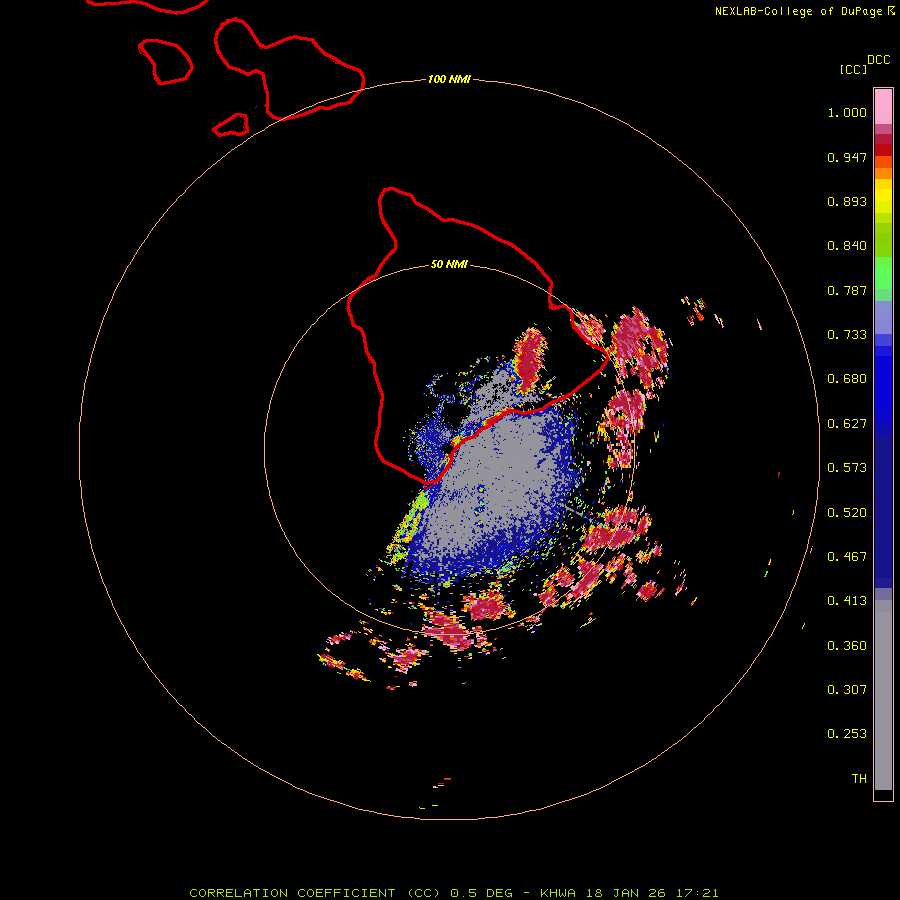Viewport: 900px width, 900px height.
Task: Click the 1.000 value on the color scale
Action: [x=847, y=112]
